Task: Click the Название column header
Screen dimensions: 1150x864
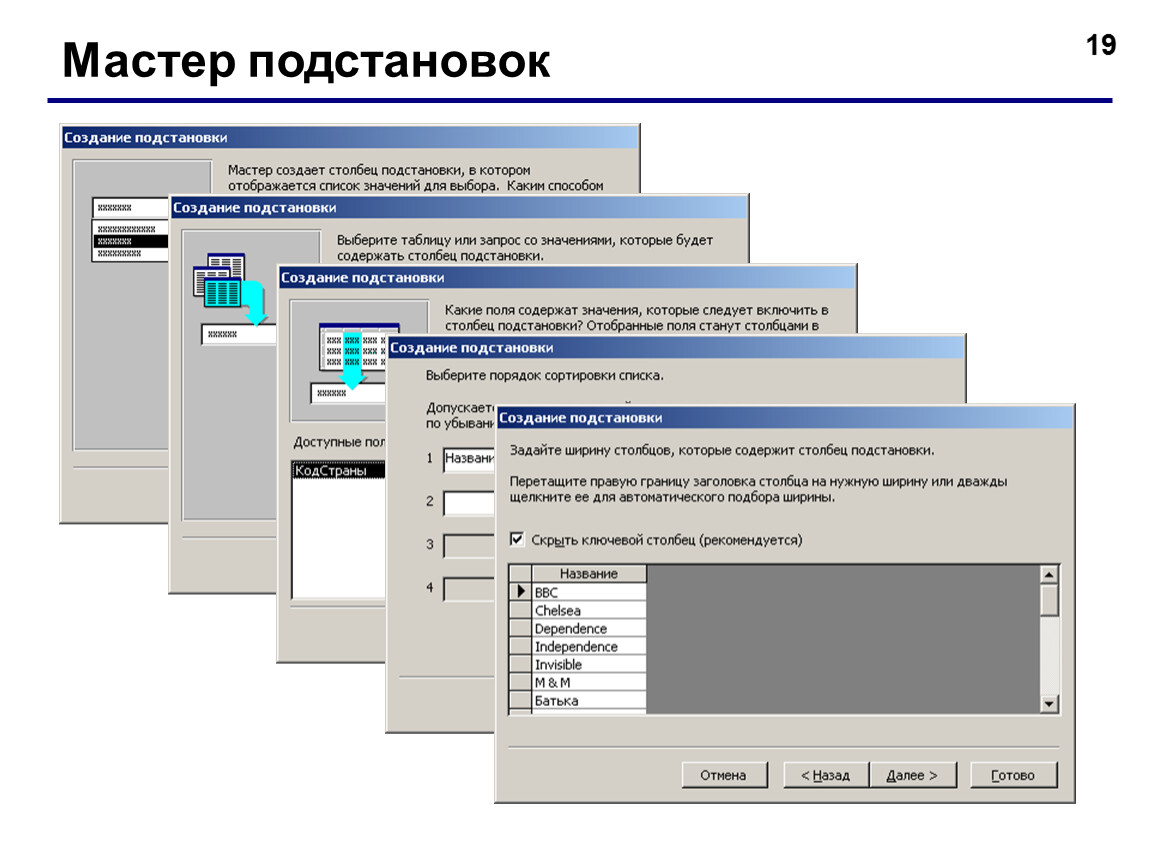Action: click(x=589, y=574)
